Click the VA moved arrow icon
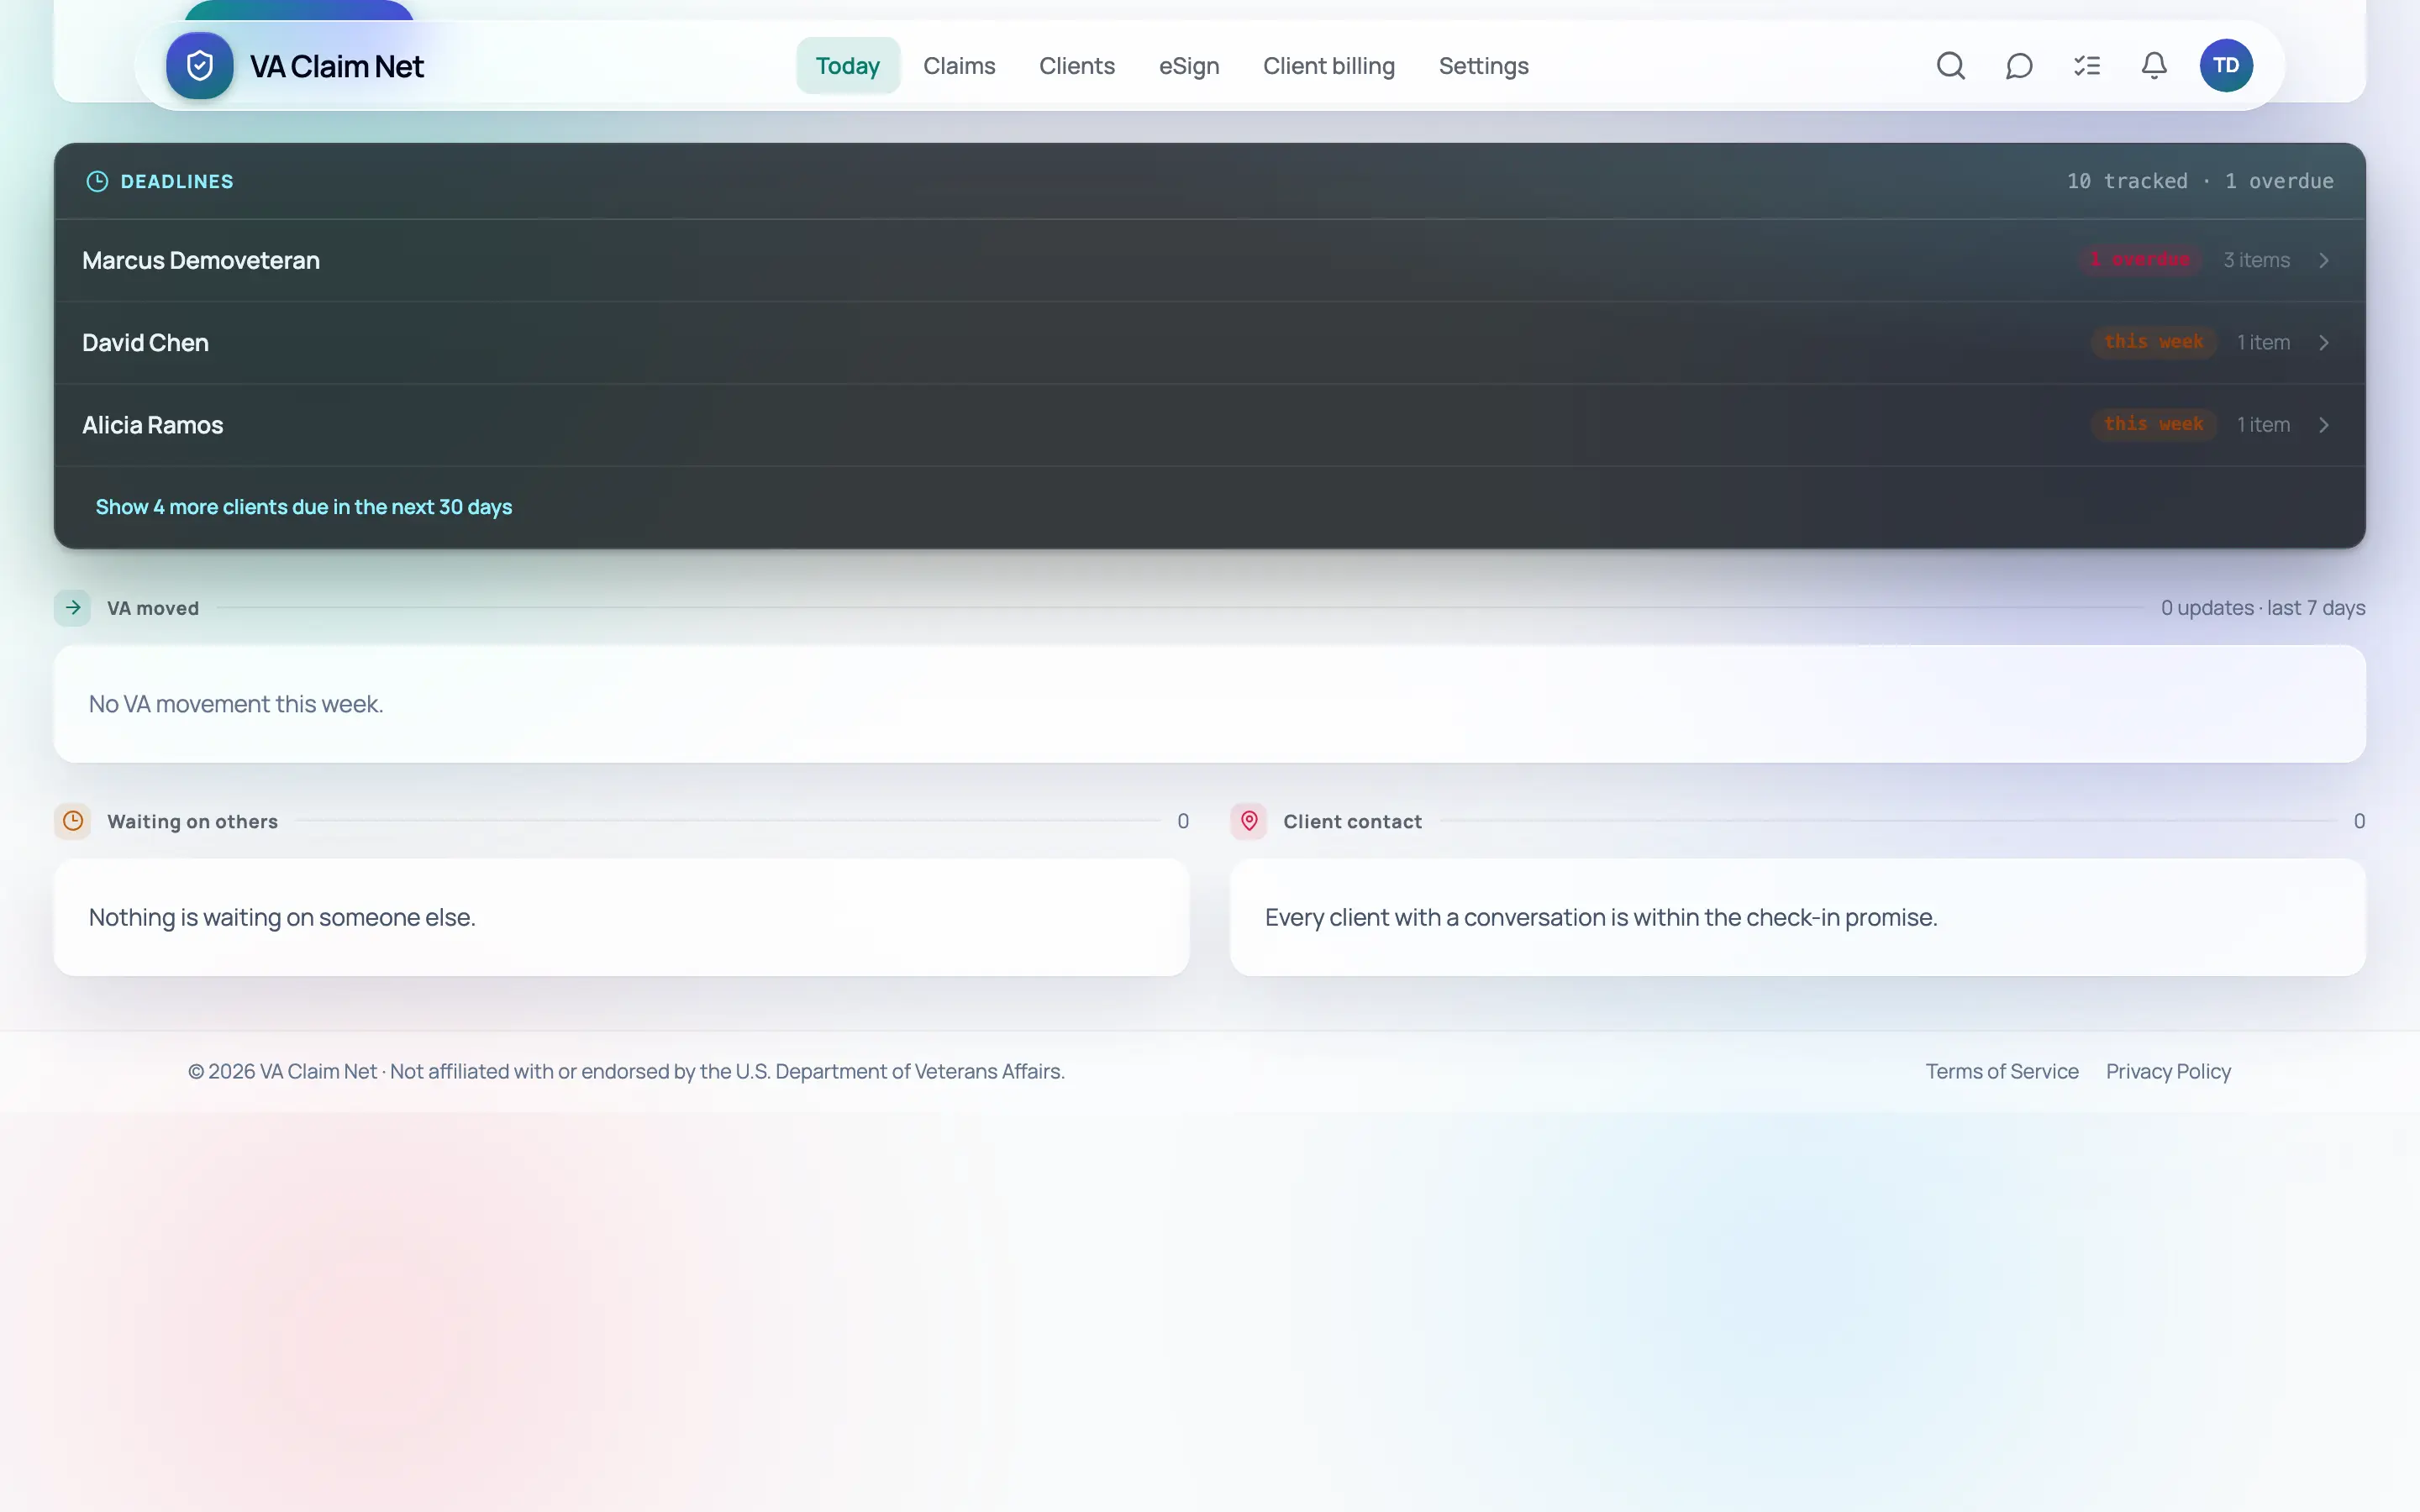 pyautogui.click(x=73, y=607)
